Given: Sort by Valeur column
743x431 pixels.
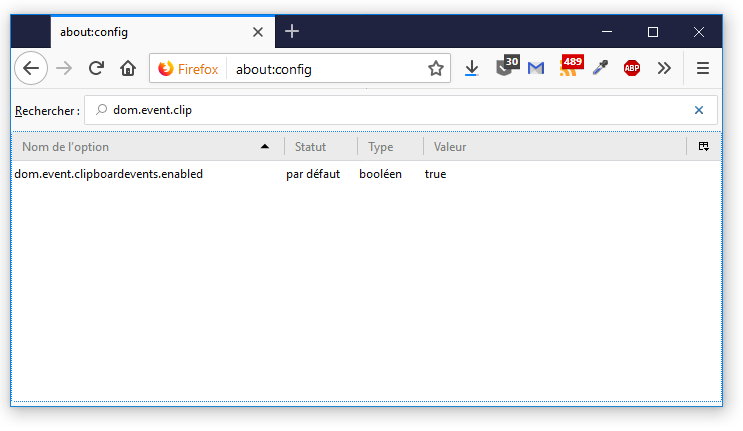Looking at the screenshot, I should pos(554,147).
